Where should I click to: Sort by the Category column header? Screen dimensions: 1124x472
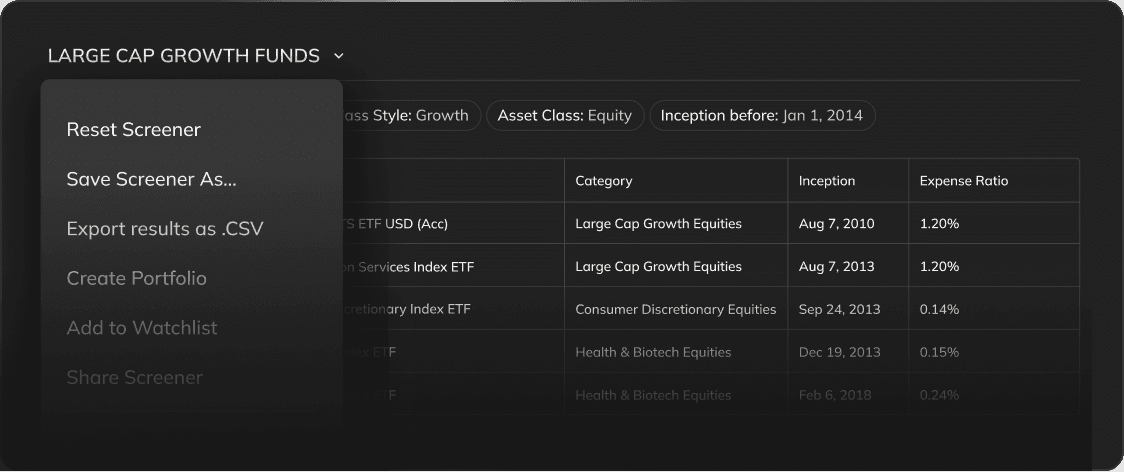(x=604, y=181)
